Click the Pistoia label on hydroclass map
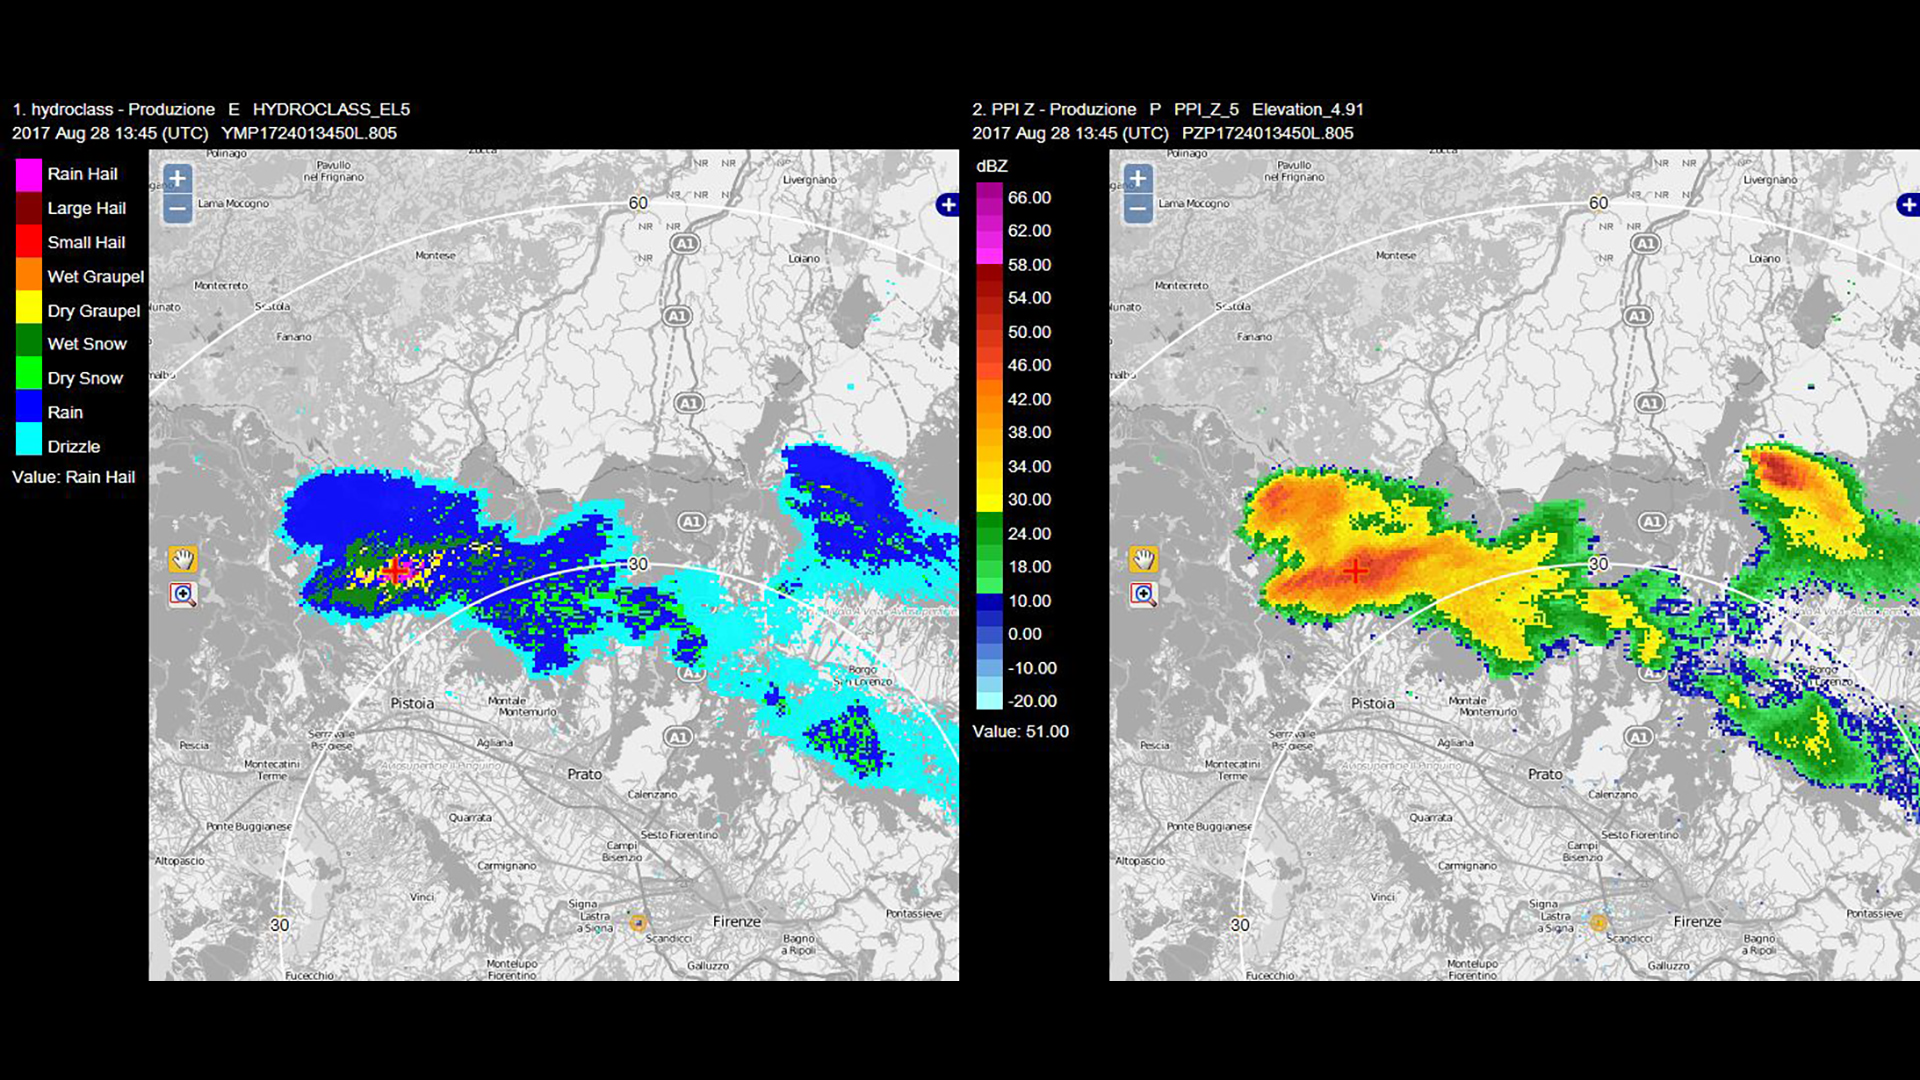Screen dimensions: 1920x1080 412,703
